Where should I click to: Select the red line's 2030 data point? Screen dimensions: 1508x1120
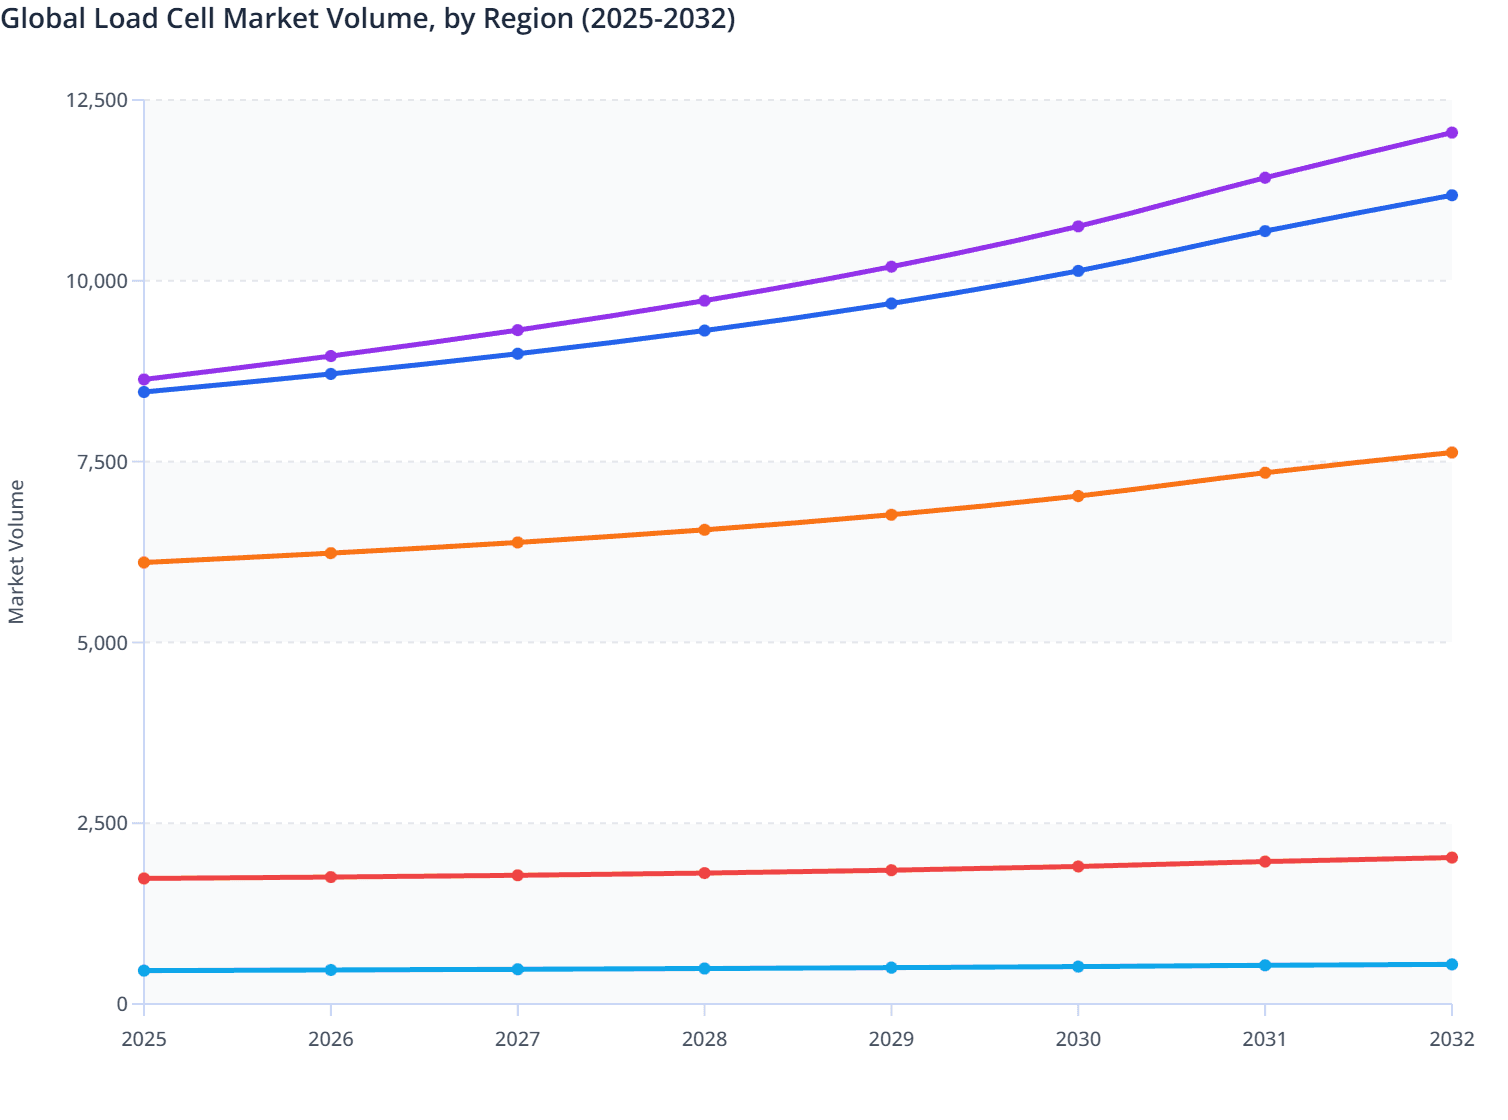coord(1078,867)
